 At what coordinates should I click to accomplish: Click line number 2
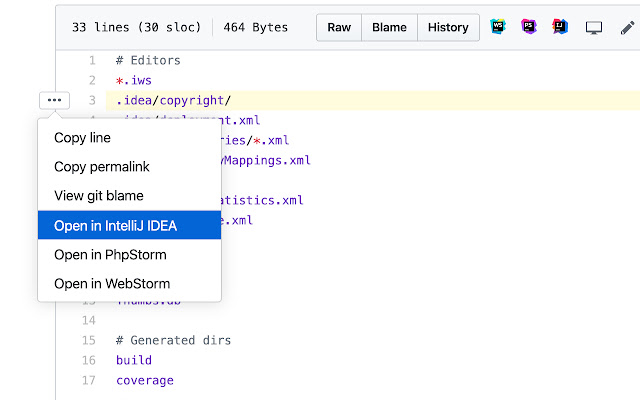[92, 80]
